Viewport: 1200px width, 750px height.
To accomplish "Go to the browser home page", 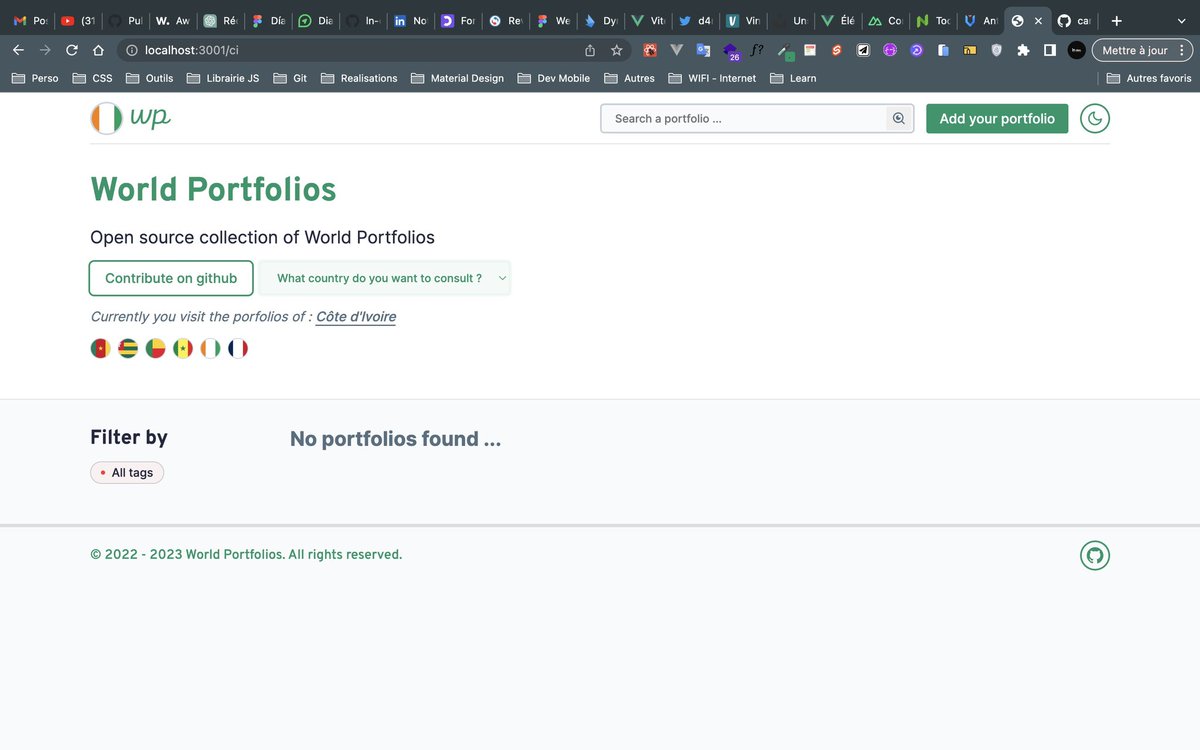I will tap(98, 50).
